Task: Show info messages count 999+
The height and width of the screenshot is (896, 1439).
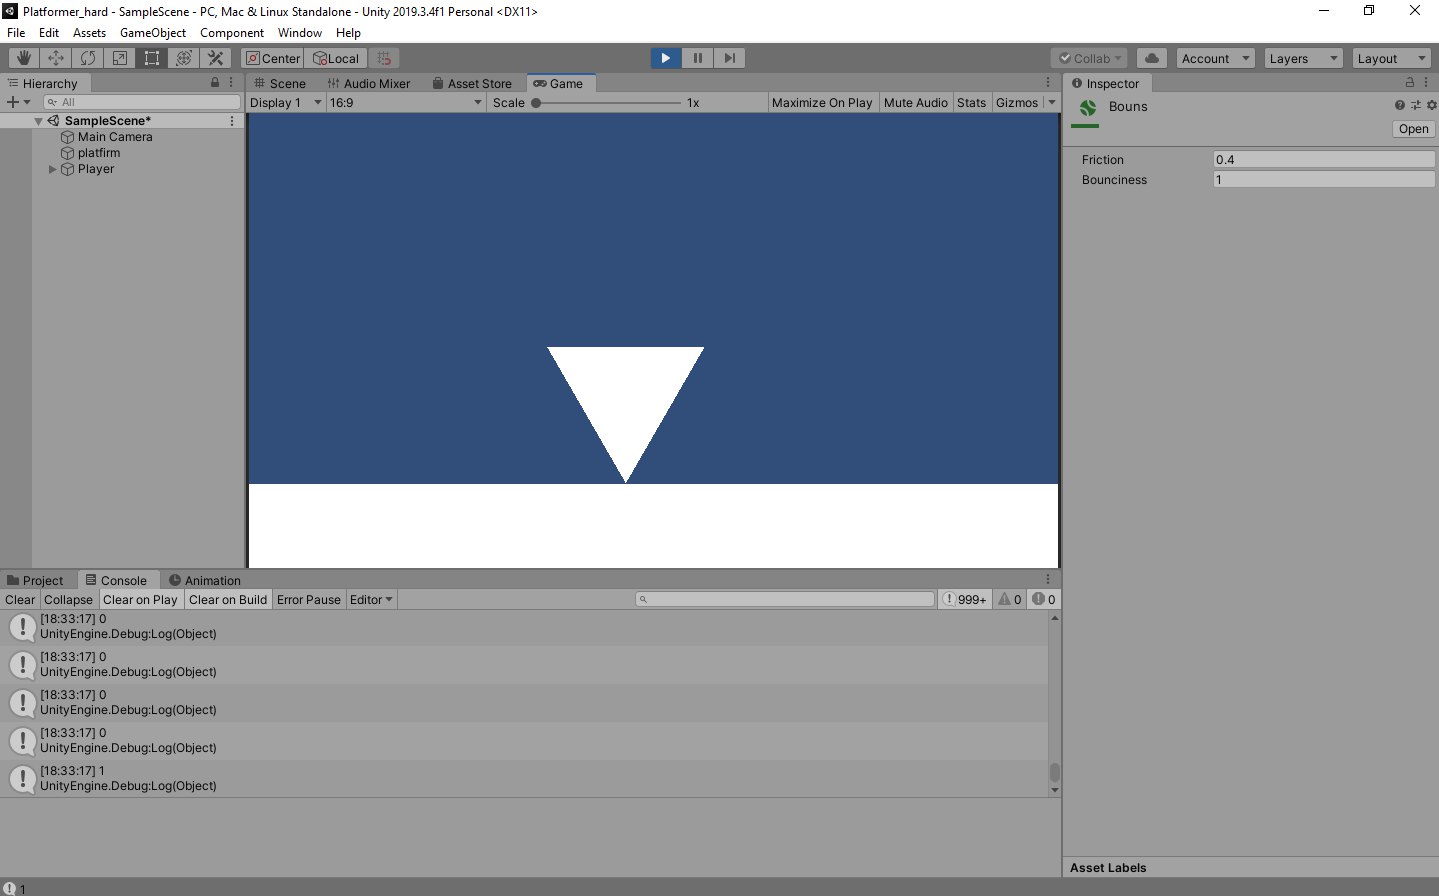Action: coord(965,599)
